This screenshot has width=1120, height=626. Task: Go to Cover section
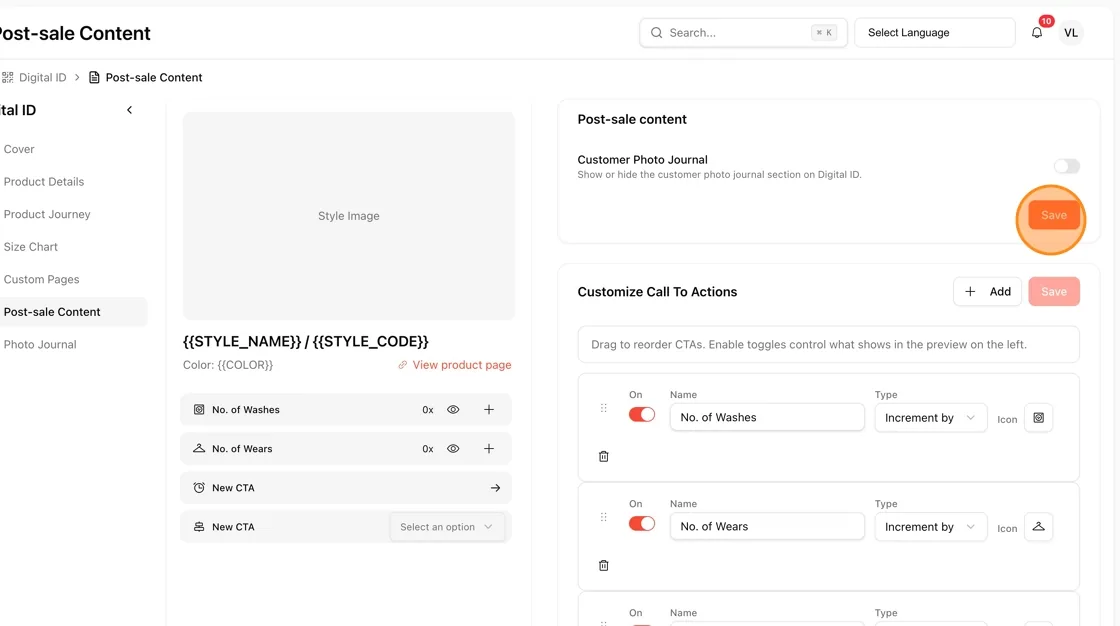19,149
